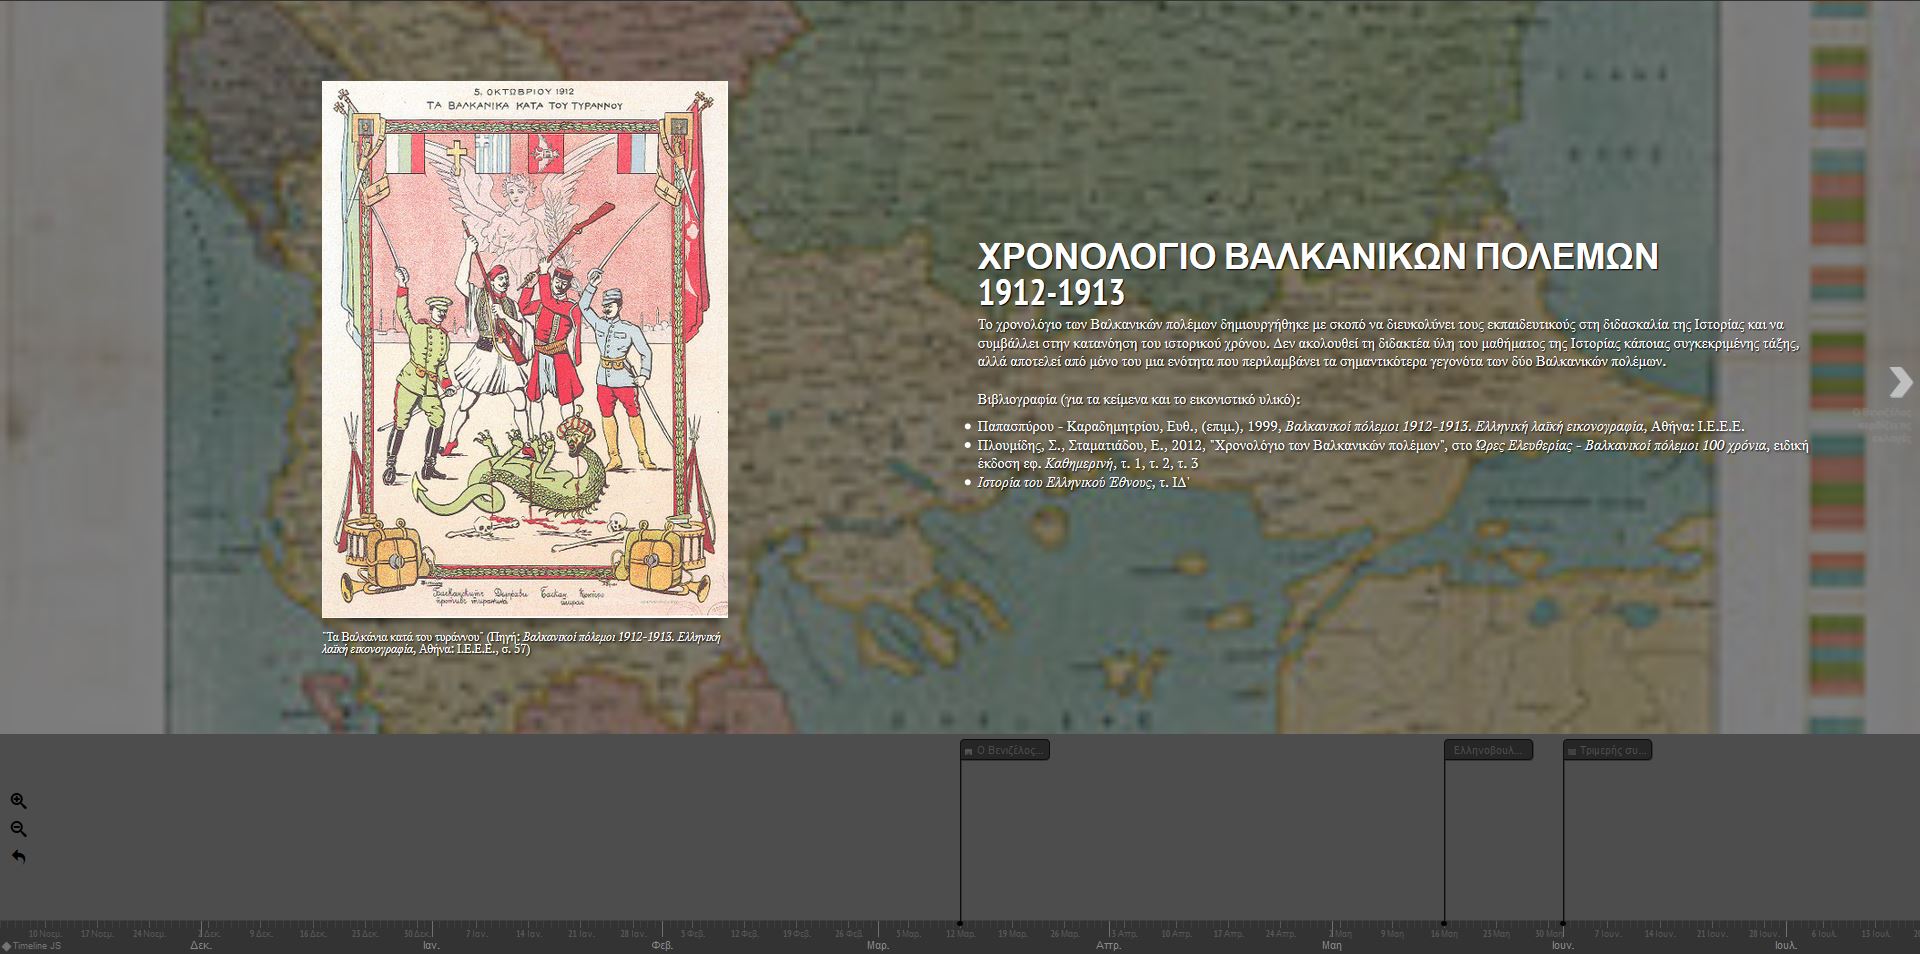Select the 'Τριμερής συ...' event flag

tap(1607, 750)
